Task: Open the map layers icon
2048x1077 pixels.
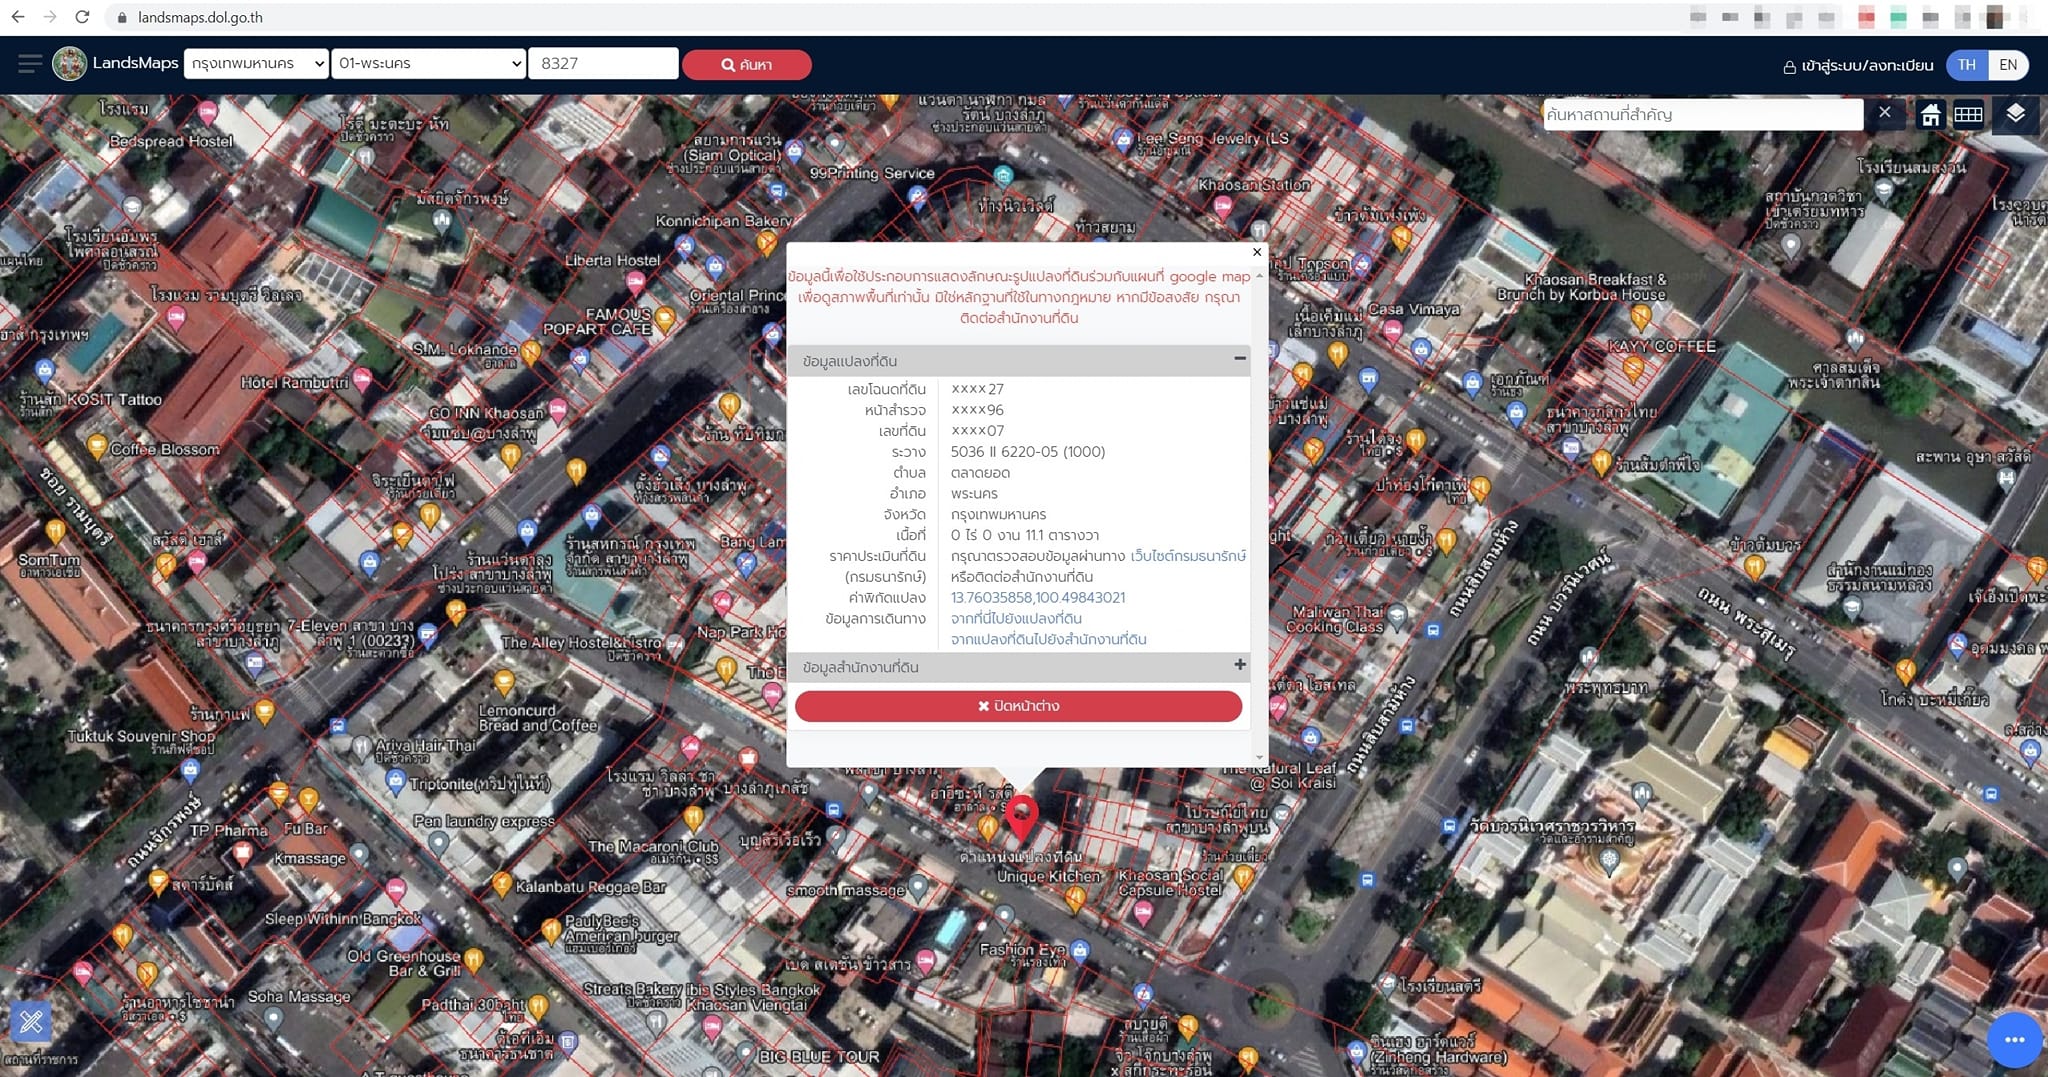Action: point(2016,114)
